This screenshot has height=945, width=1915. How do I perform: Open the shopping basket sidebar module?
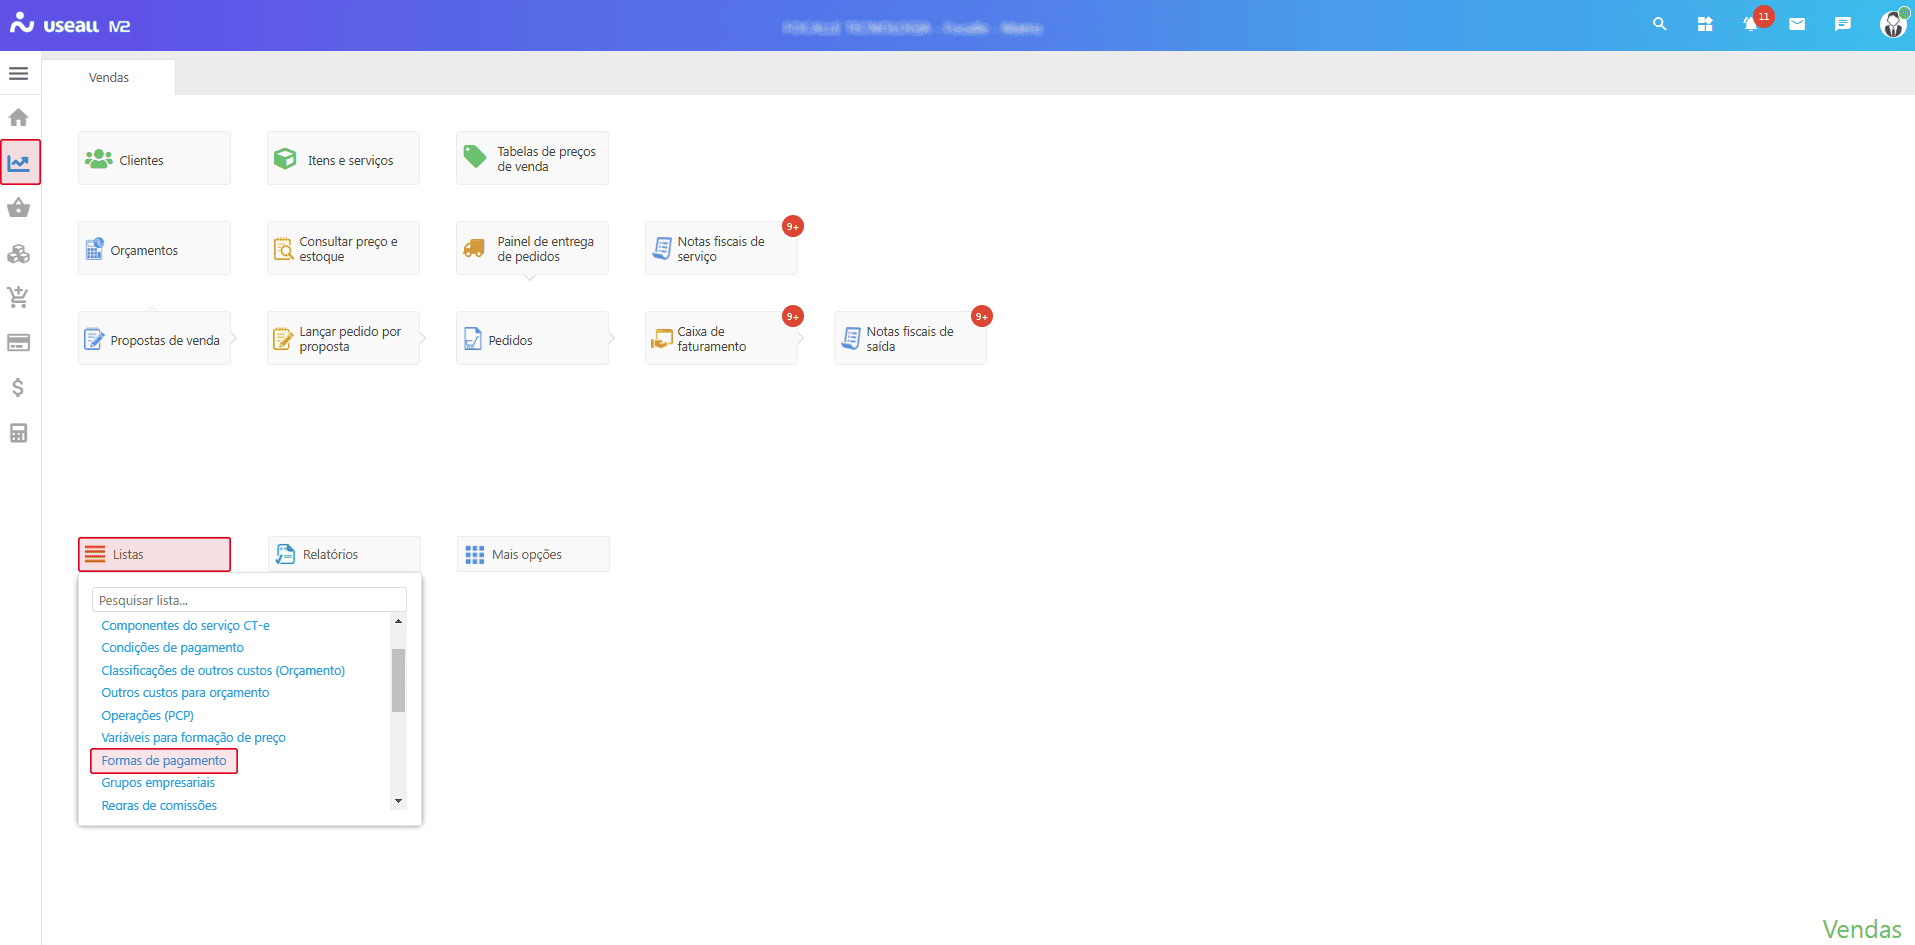[18, 208]
